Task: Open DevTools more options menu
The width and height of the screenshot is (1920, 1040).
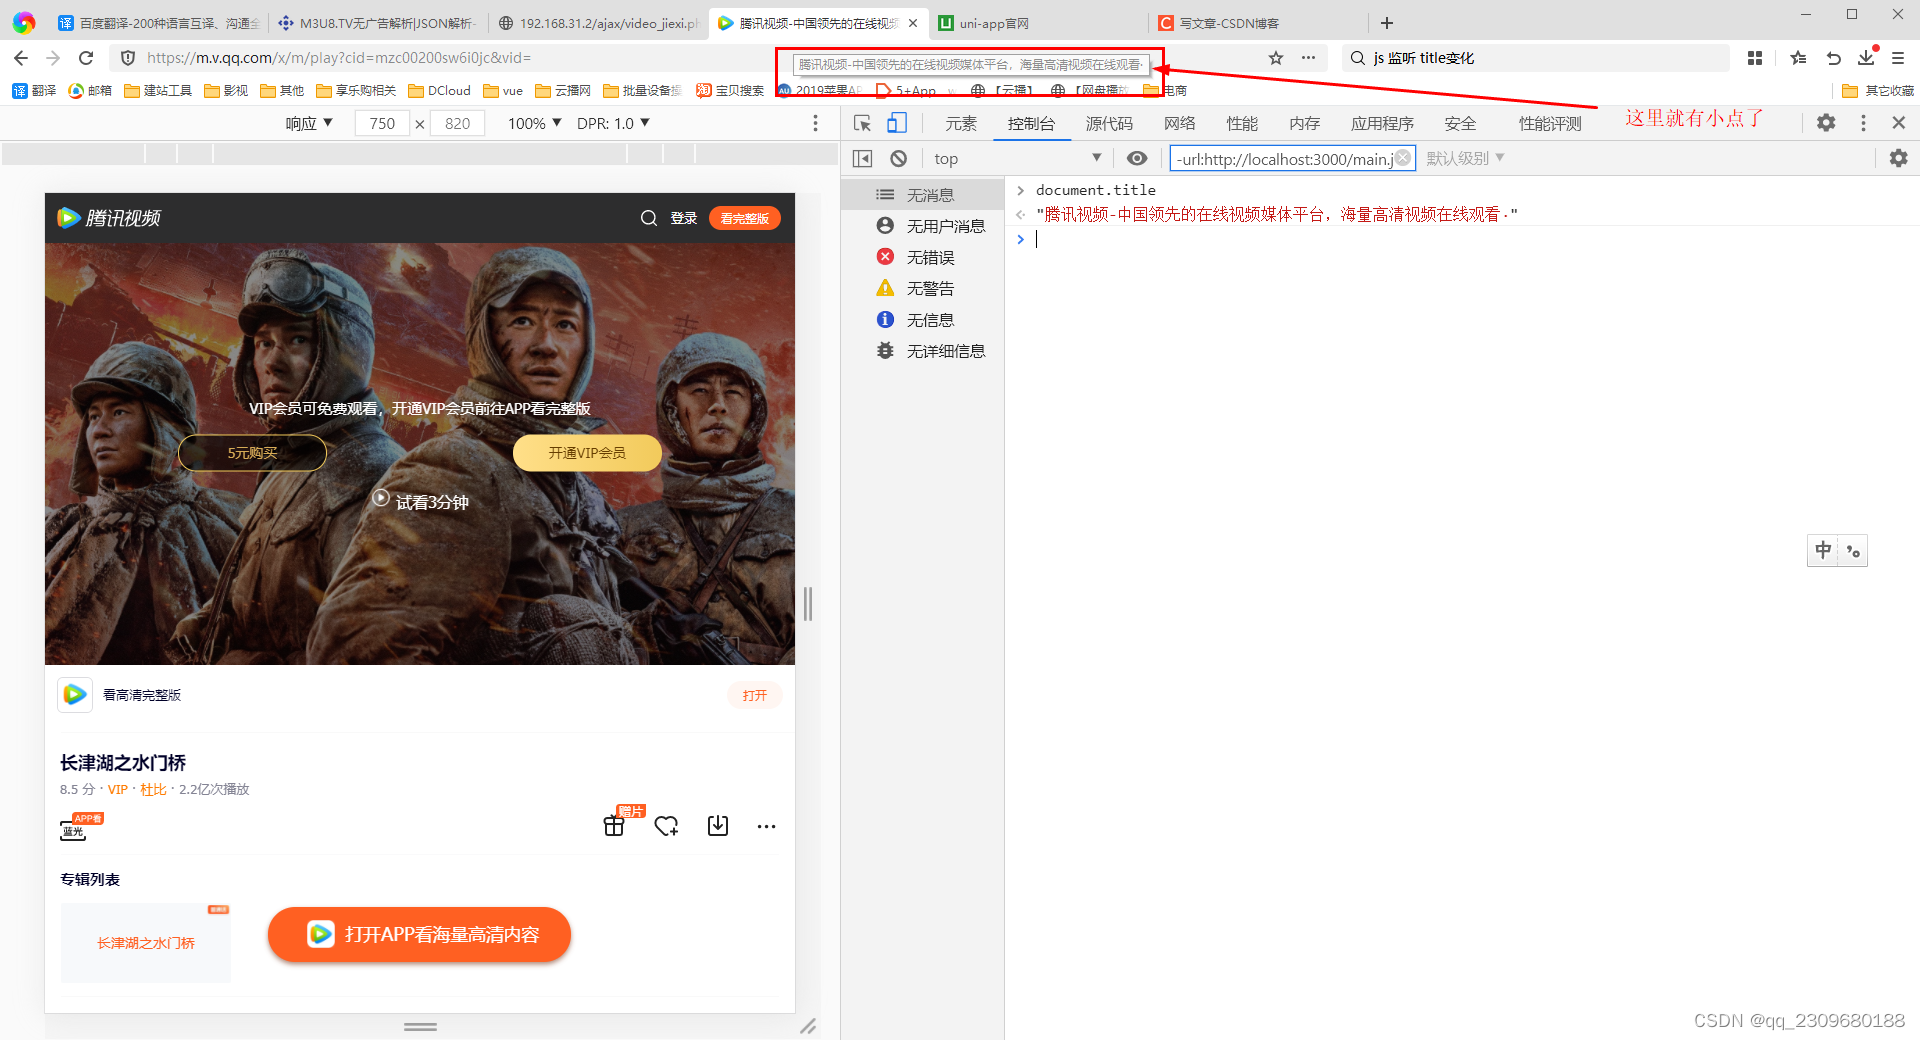Action: click(1863, 123)
